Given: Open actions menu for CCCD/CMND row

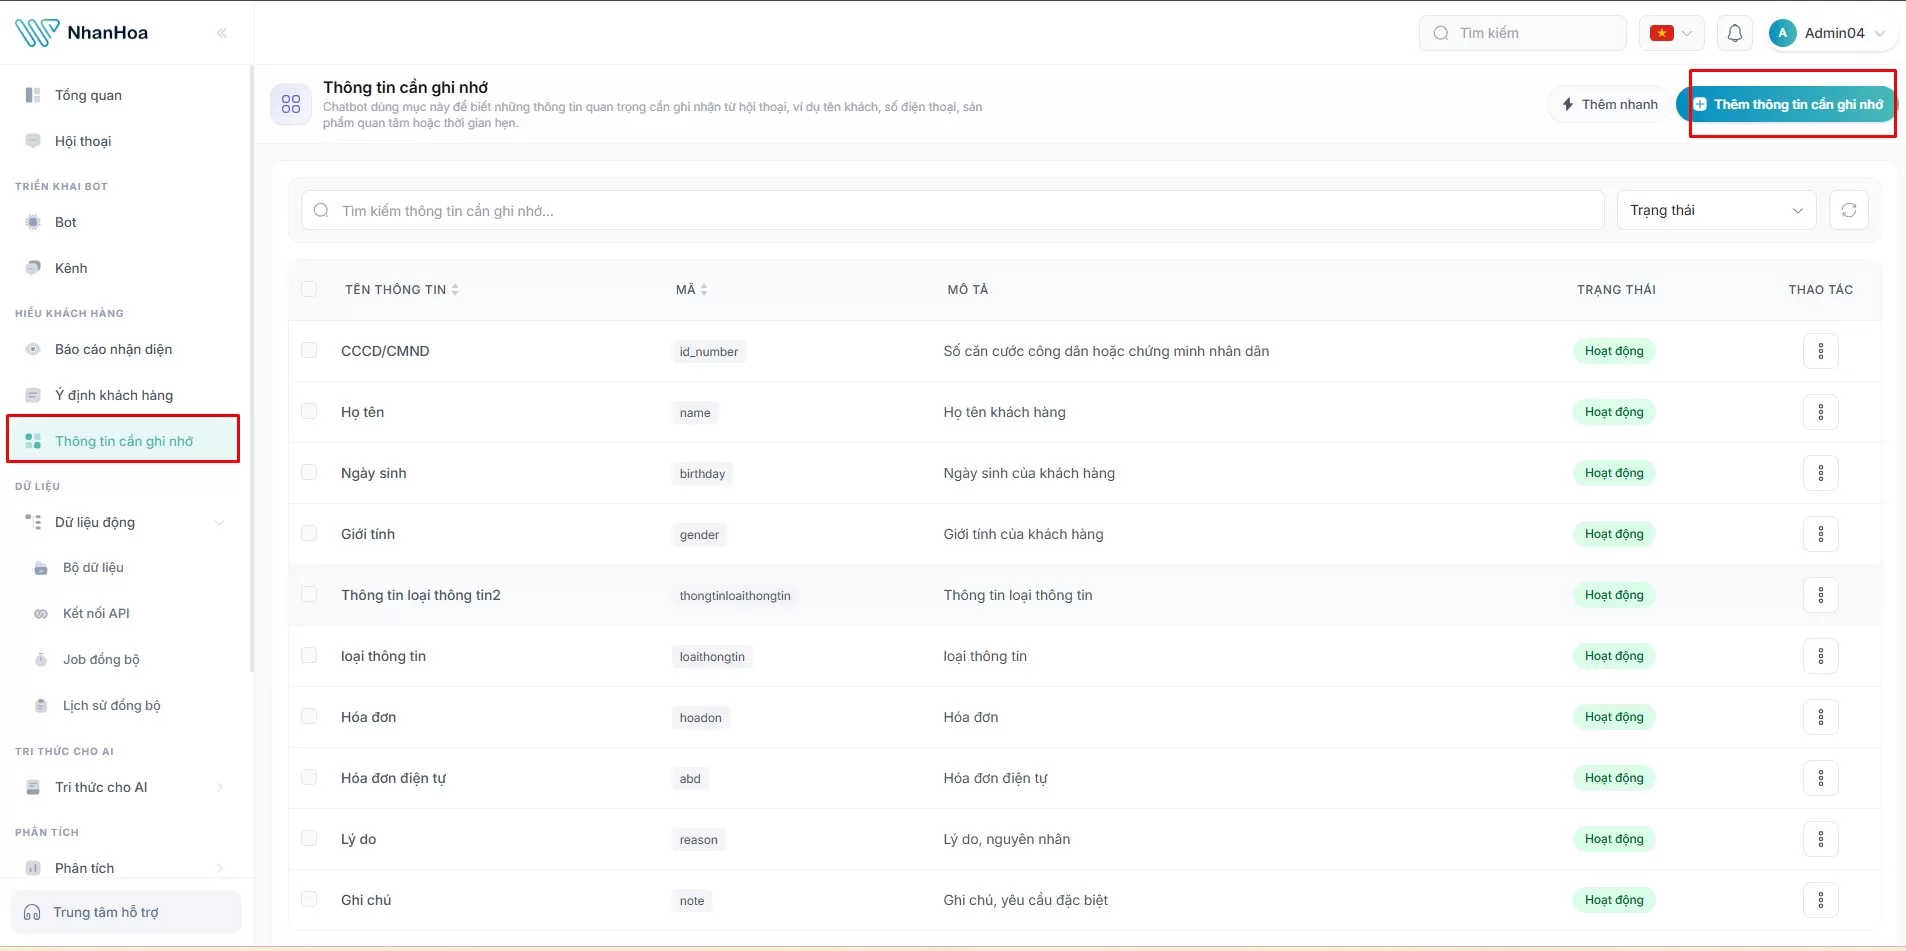Looking at the screenshot, I should pyautogui.click(x=1821, y=351).
